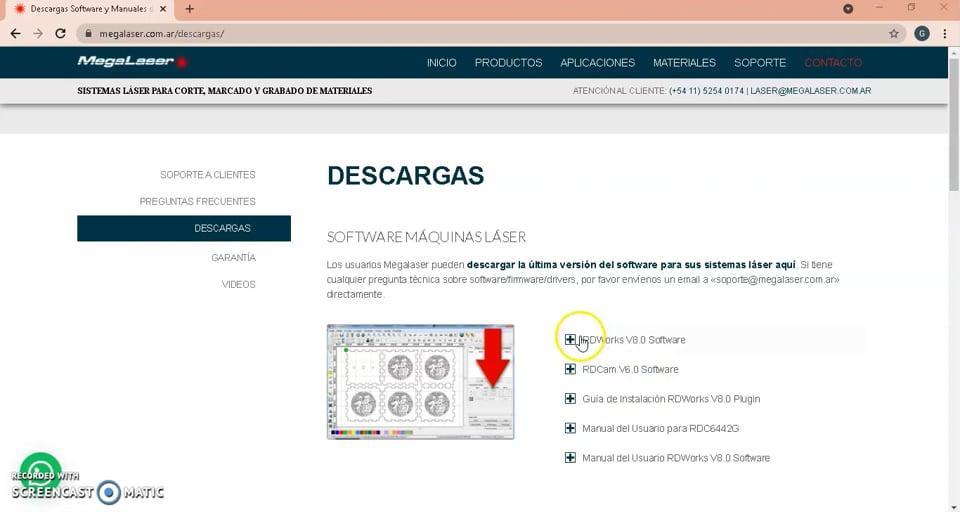Open the Chrome media control dropdown icon
This screenshot has height=512, width=960.
[x=848, y=9]
